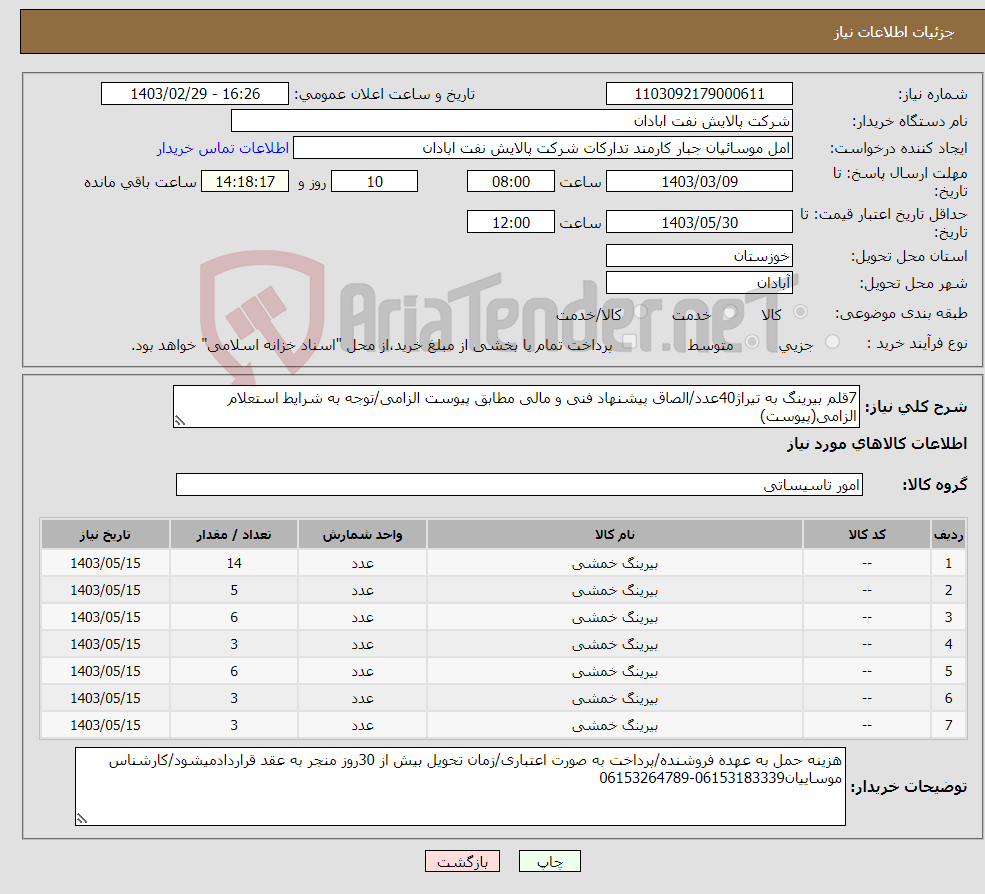Screen dimensions: 985x894
Task: Click the ردیف column header
Action: tap(948, 535)
